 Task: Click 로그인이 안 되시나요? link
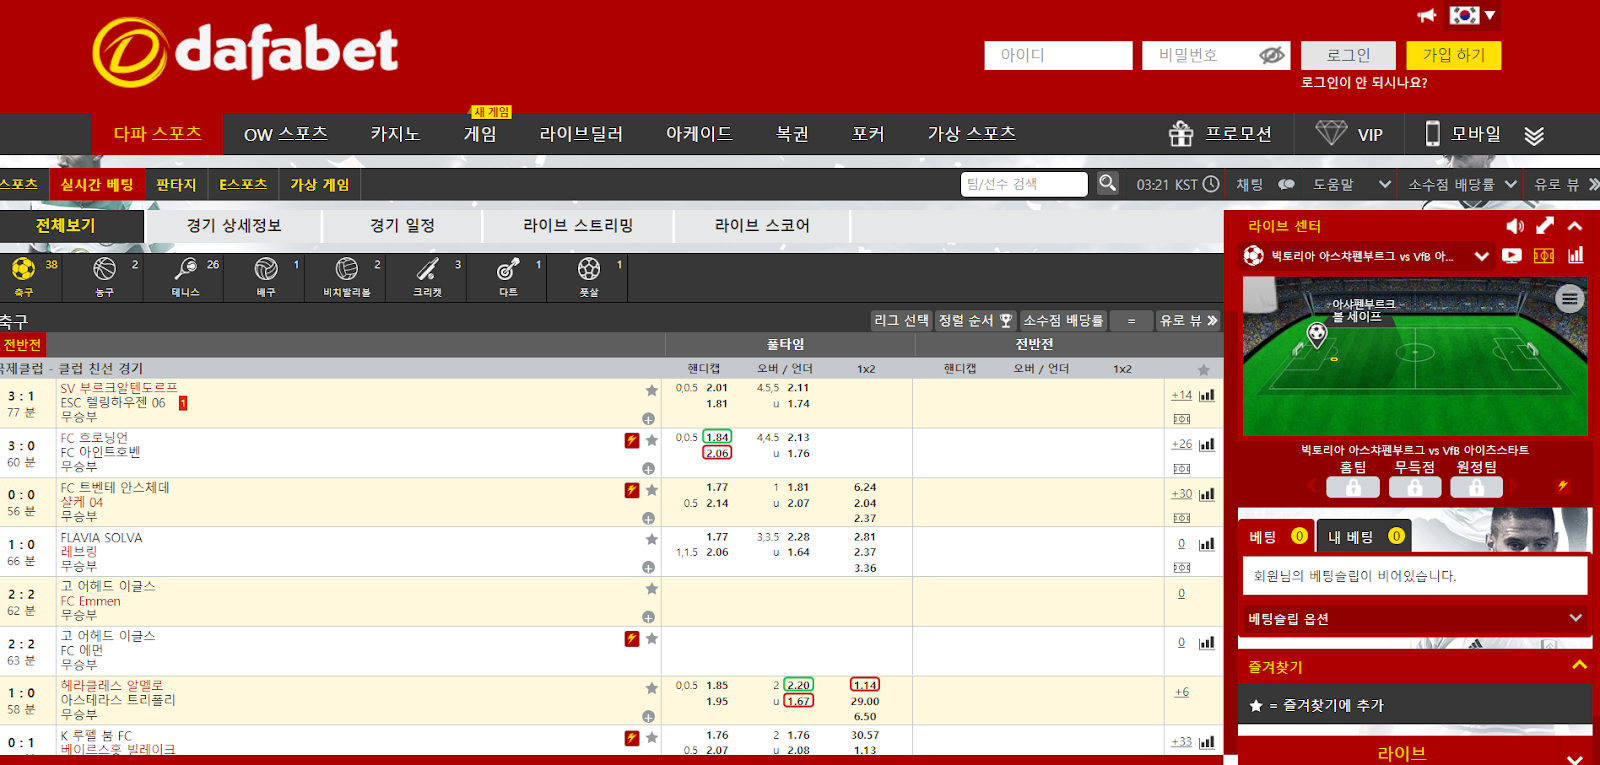[1364, 83]
